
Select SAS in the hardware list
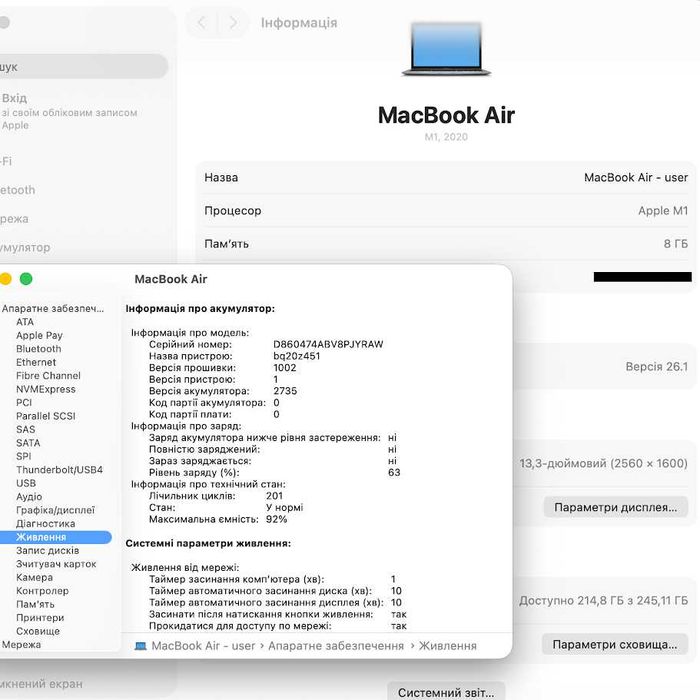[x=25, y=429]
